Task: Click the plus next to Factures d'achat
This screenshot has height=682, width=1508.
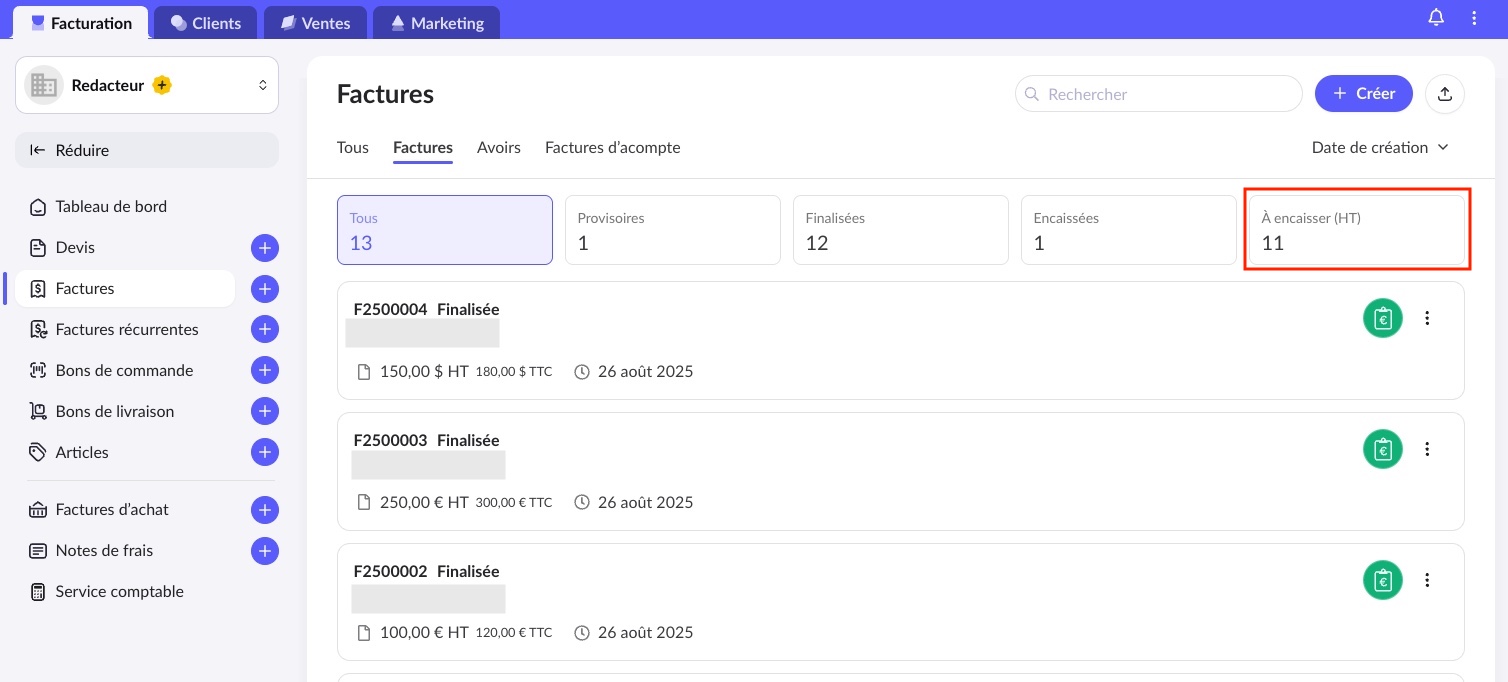Action: pos(264,510)
